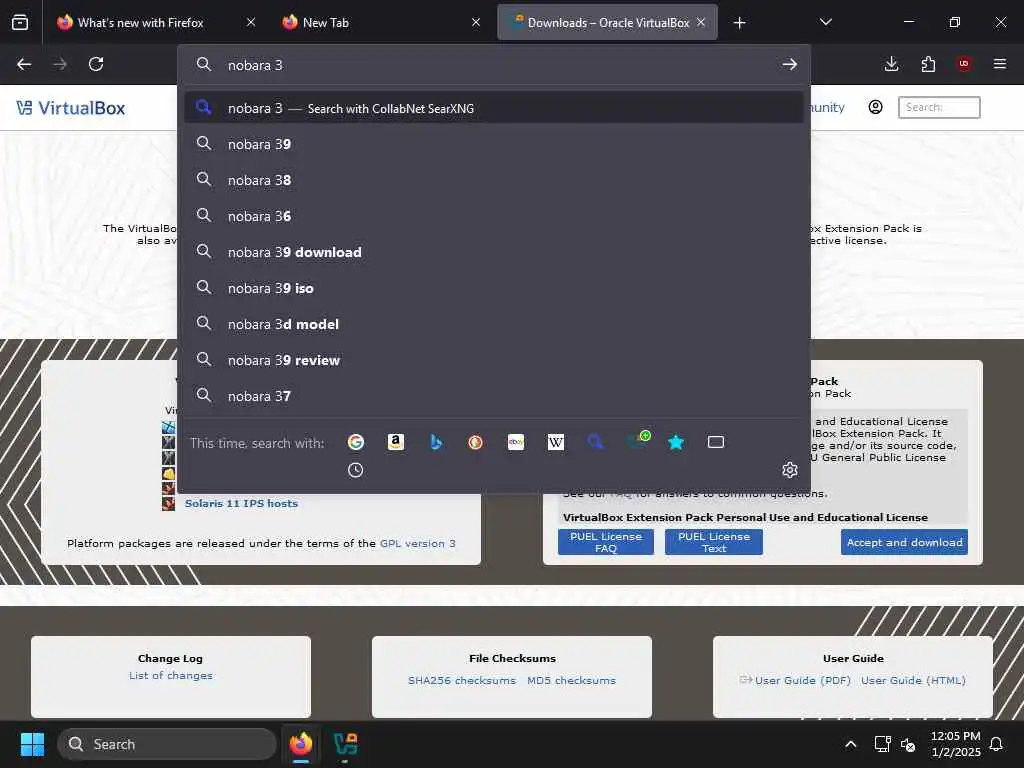
Task: Search this time with SearXNG magnifier icon
Action: coord(596,442)
